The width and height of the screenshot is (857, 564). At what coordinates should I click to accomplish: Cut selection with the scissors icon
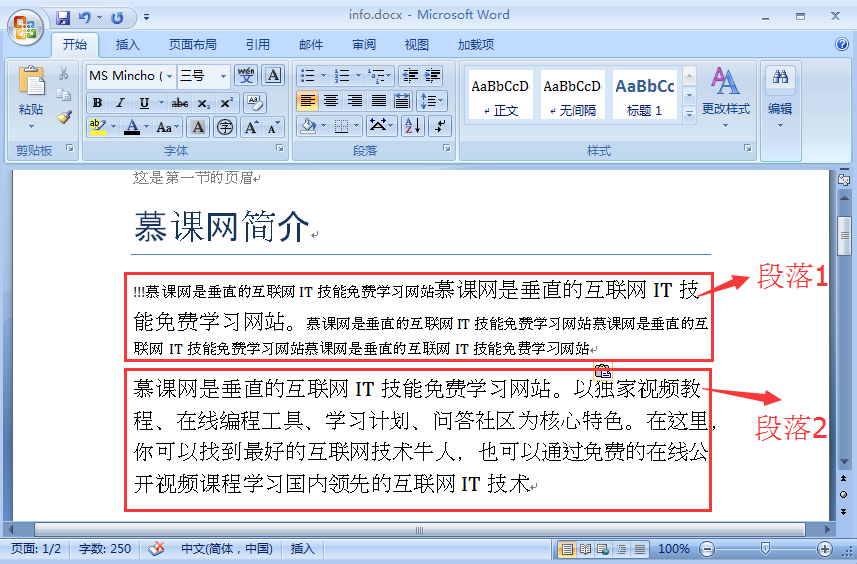pyautogui.click(x=63, y=74)
